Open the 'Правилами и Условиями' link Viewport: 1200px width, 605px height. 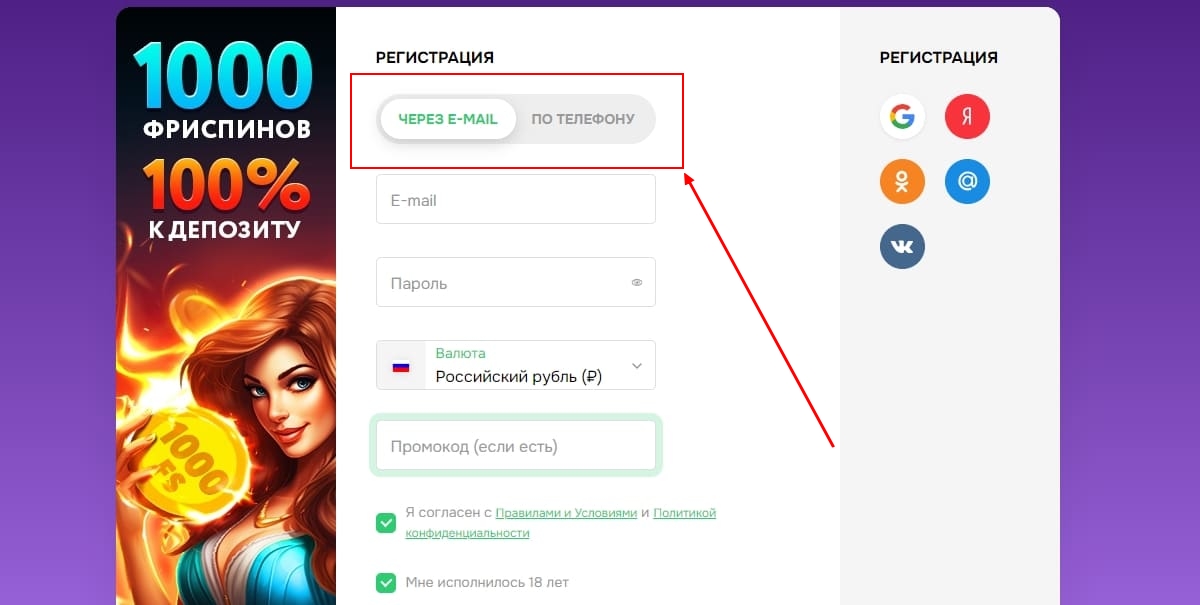coord(566,513)
